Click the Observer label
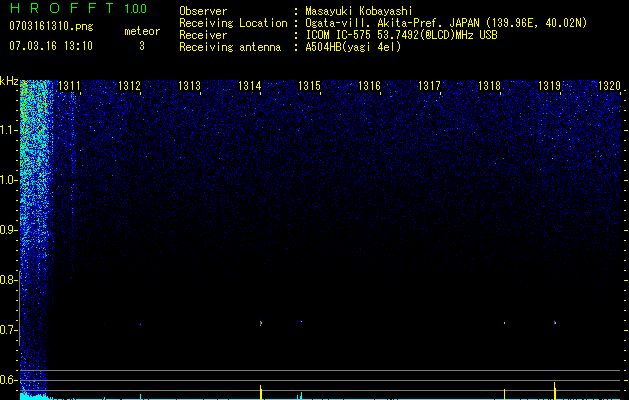 tap(203, 11)
